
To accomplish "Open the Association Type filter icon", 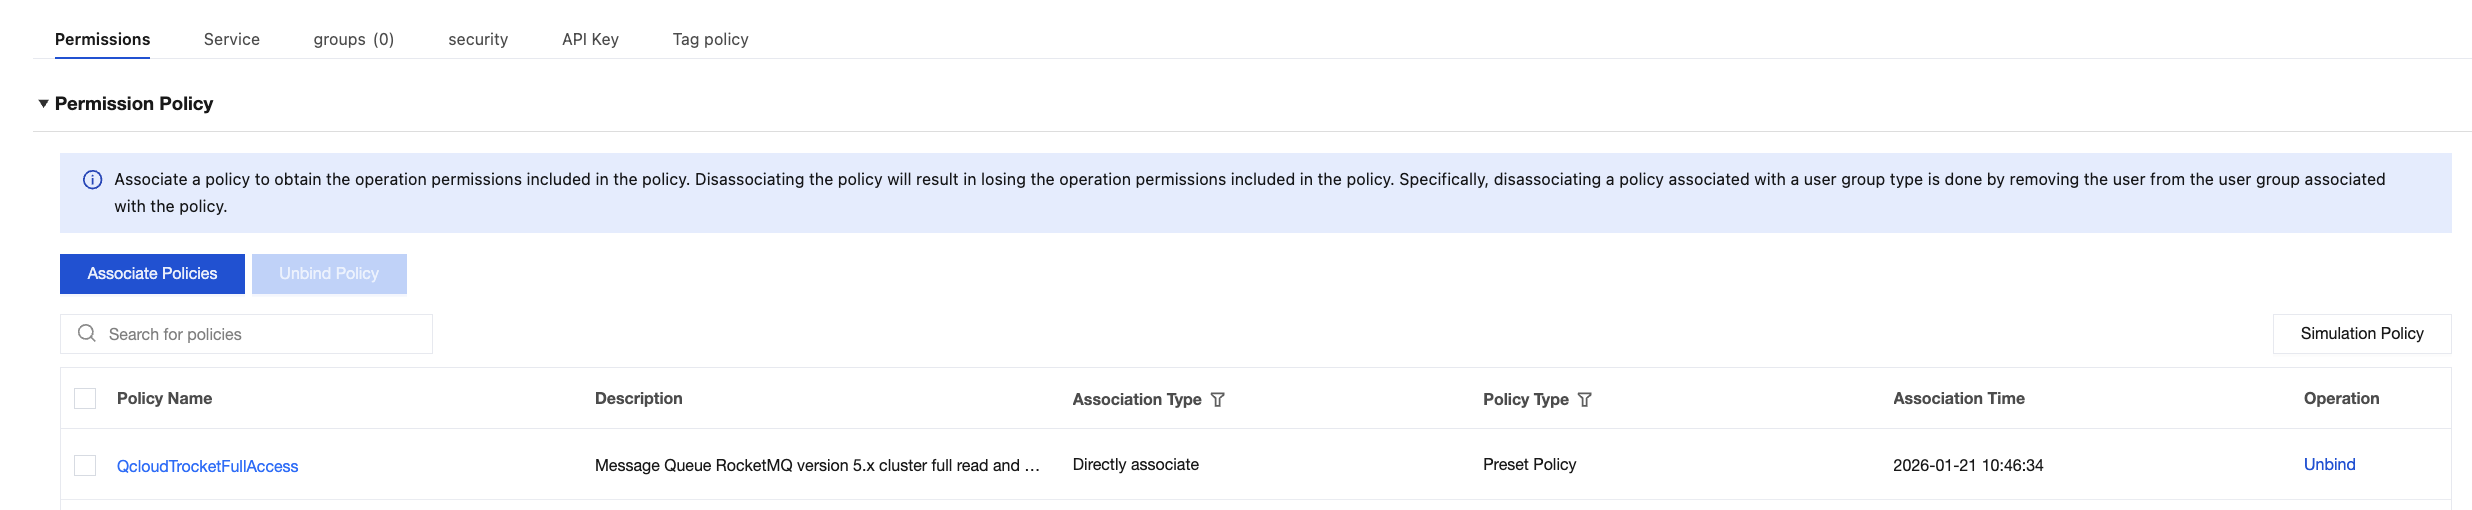I will 1218,399.
